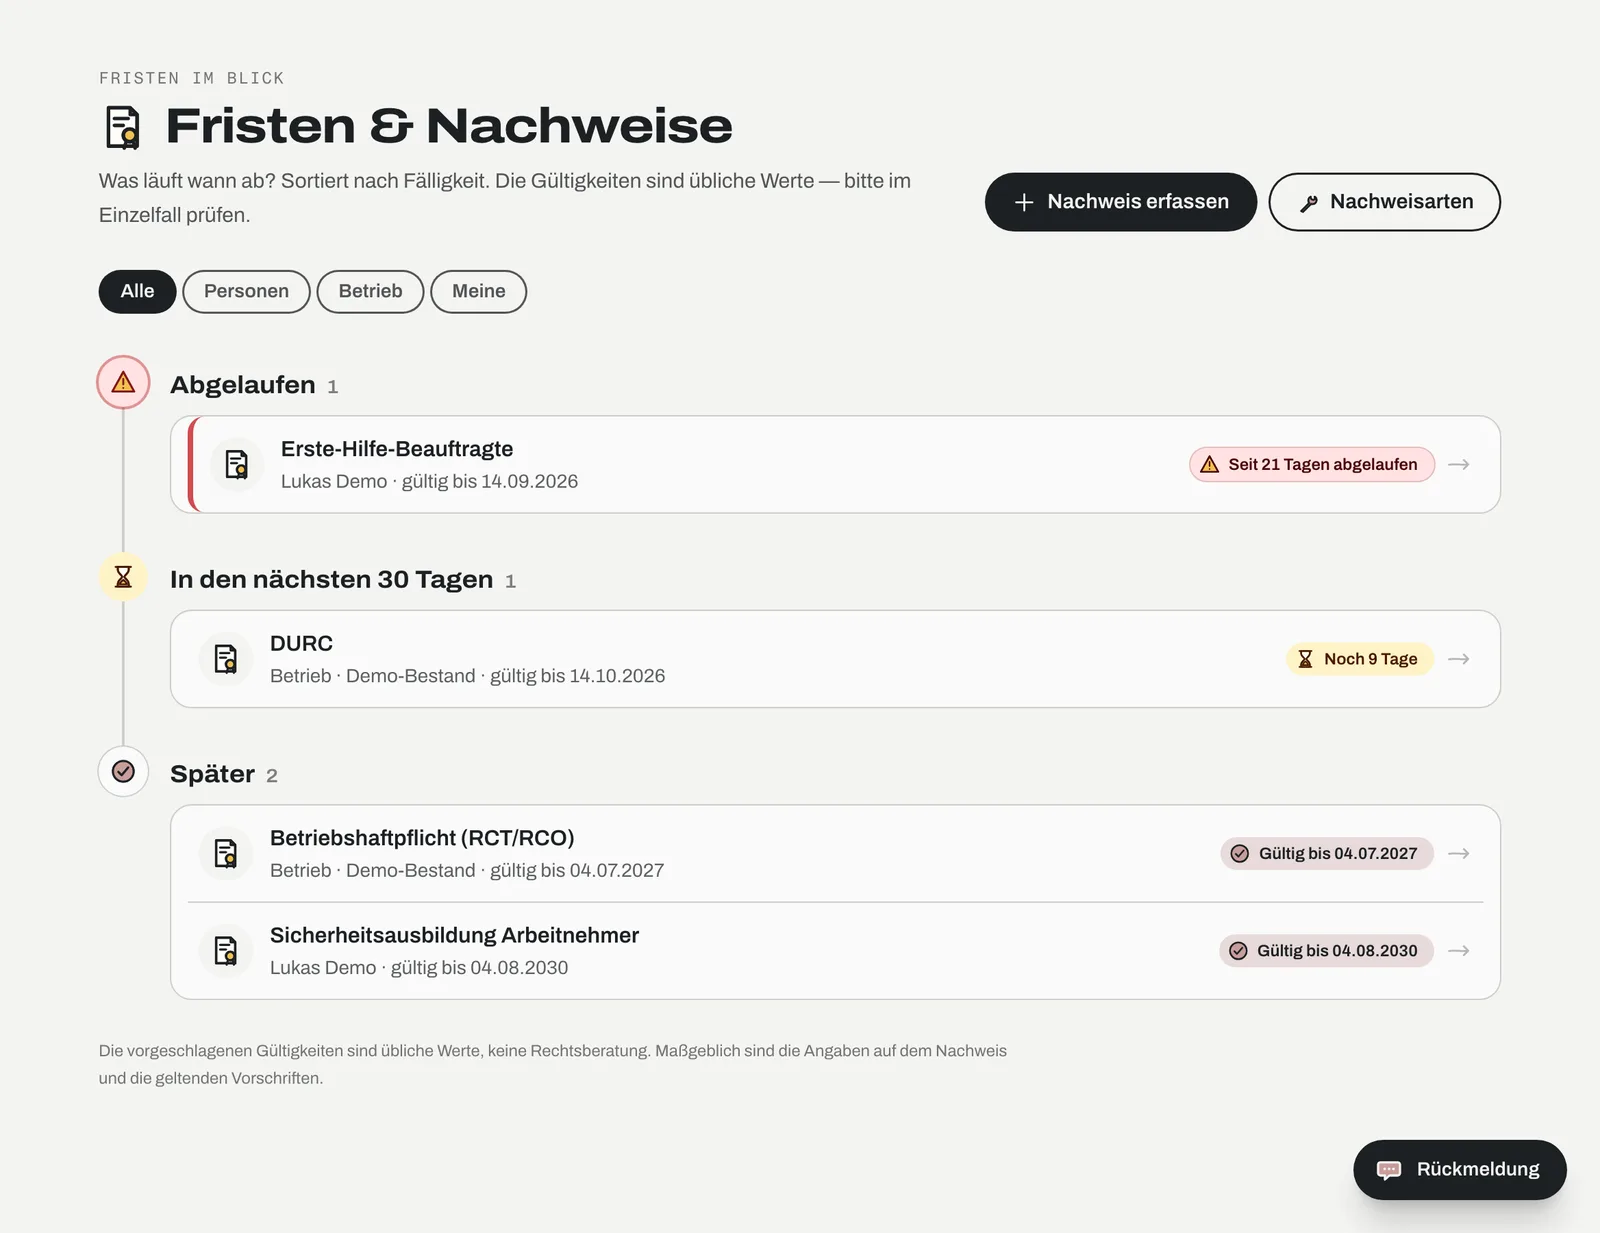Viewport: 1600px width, 1233px height.
Task: Open the Erste-Hilfe-Beauftragte entry title
Action: (397, 449)
